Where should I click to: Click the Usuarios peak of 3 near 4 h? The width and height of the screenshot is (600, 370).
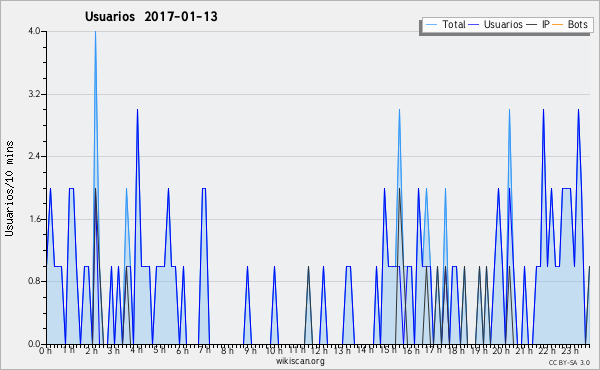pyautogui.click(x=137, y=111)
